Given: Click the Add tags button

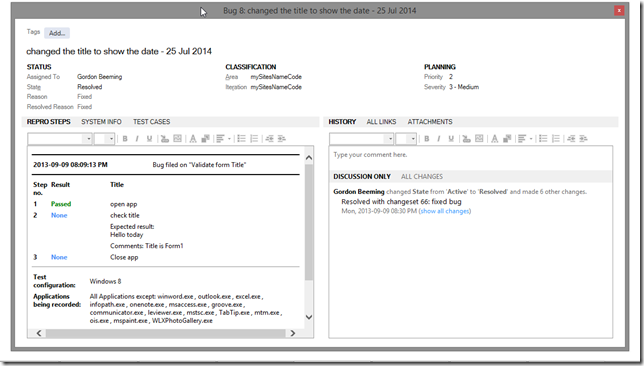Looking at the screenshot, I should pyautogui.click(x=57, y=33).
